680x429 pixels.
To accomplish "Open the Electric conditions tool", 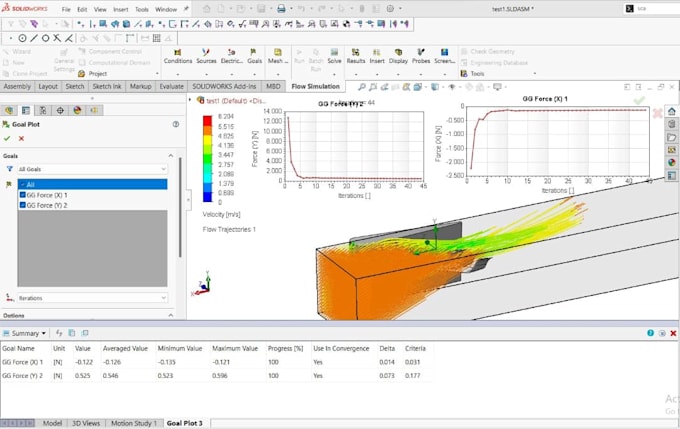I will click(x=232, y=56).
